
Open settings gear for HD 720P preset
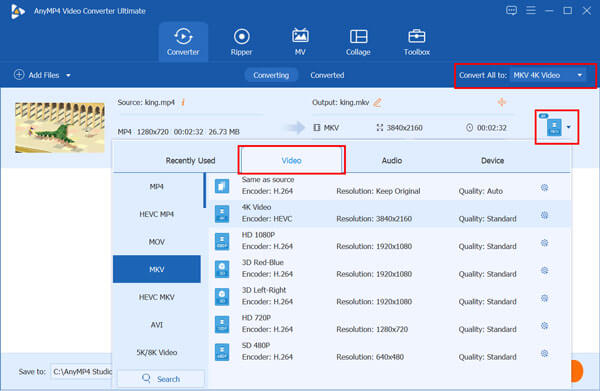[545, 326]
